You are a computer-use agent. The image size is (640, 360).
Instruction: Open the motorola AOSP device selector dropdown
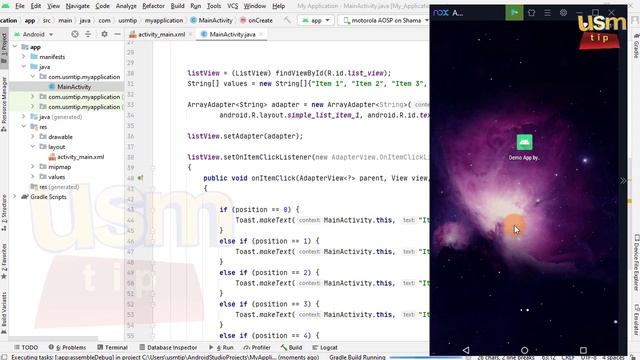(x=385, y=20)
